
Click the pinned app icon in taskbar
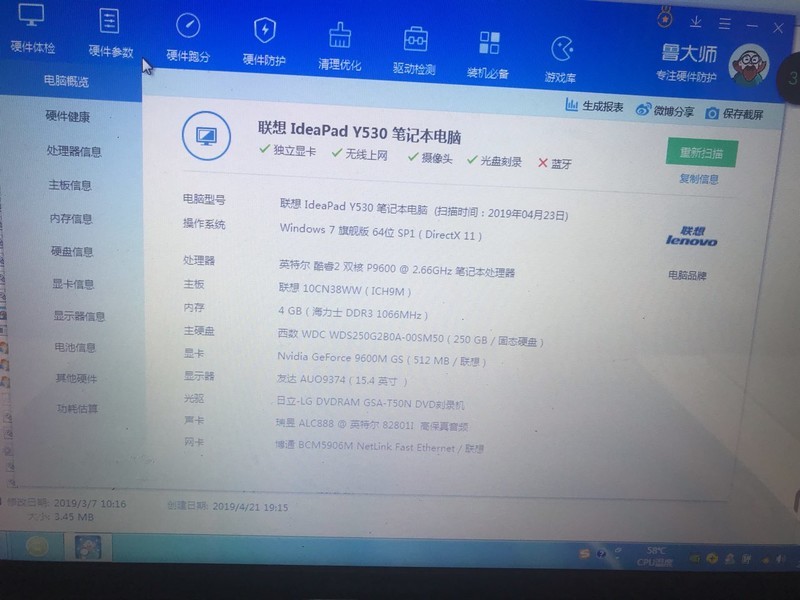tap(88, 547)
